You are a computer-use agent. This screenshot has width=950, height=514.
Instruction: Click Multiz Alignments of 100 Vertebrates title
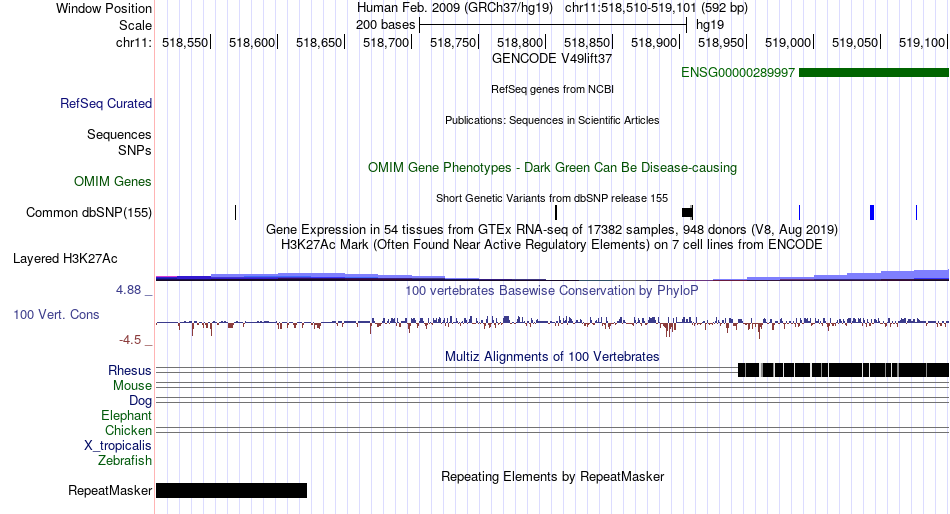click(x=552, y=356)
